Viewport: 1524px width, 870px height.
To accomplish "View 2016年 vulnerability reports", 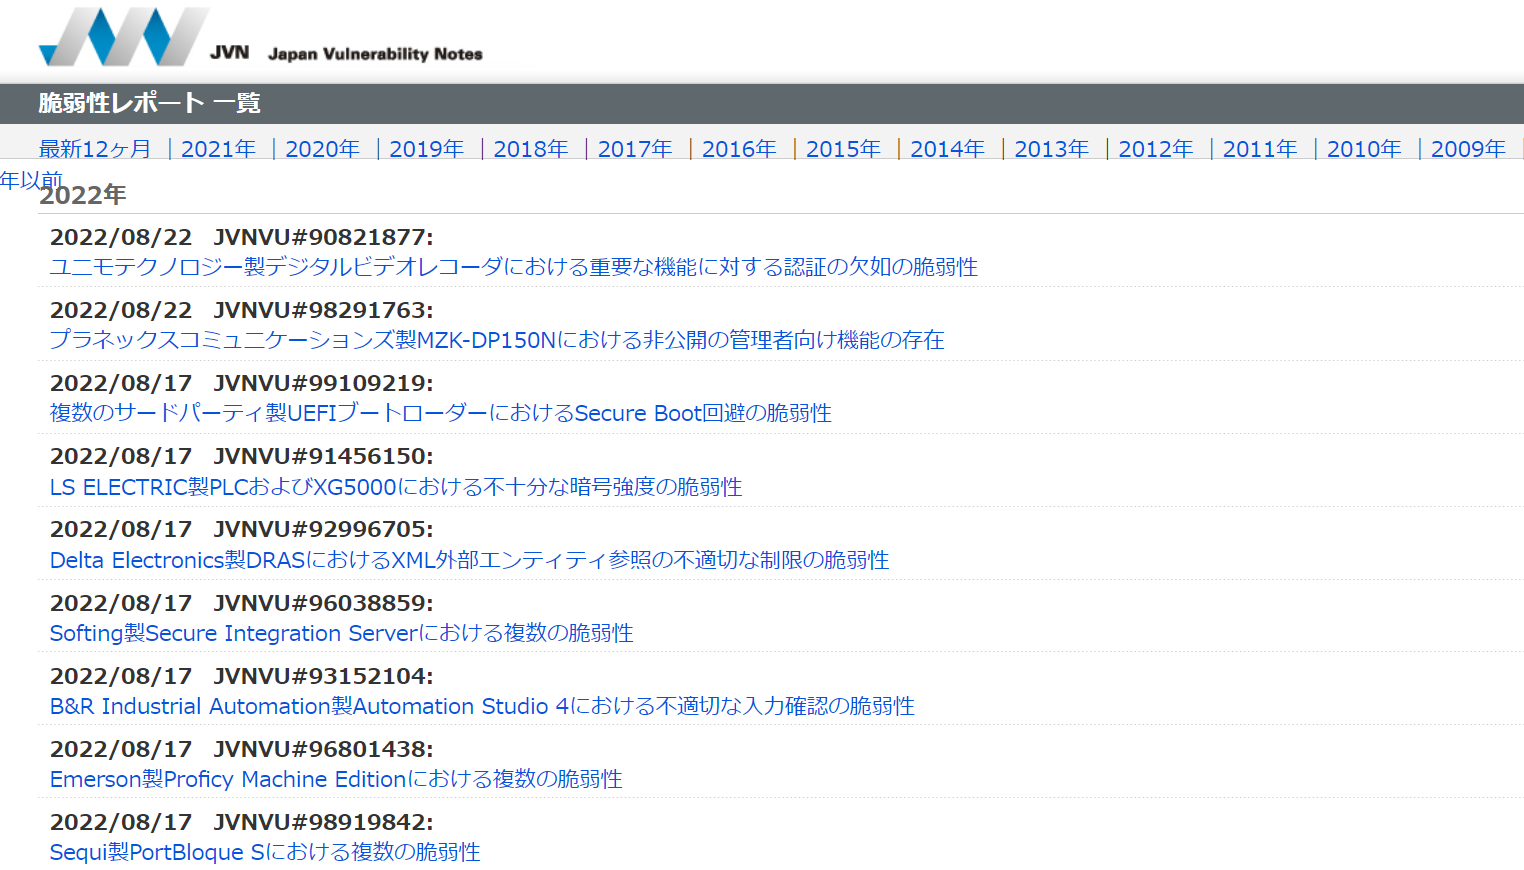I will point(739,149).
